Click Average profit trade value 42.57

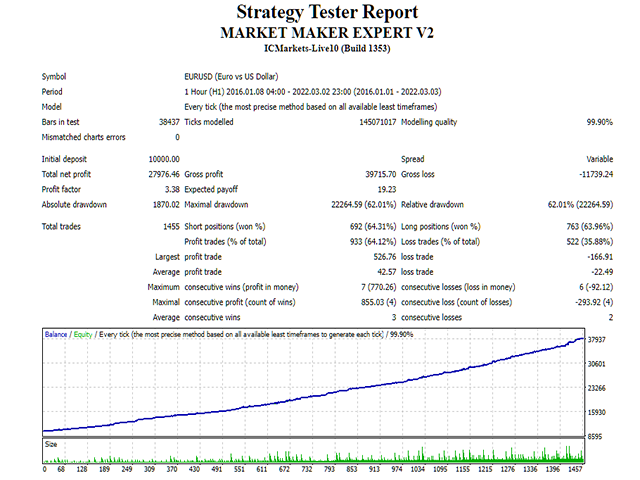(x=387, y=272)
